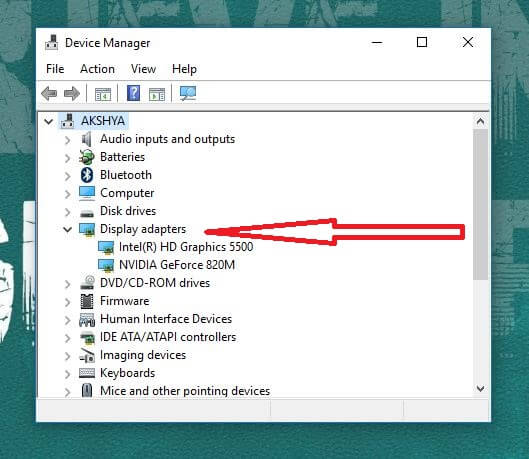
Task: Open the Action menu
Action: pyautogui.click(x=97, y=69)
